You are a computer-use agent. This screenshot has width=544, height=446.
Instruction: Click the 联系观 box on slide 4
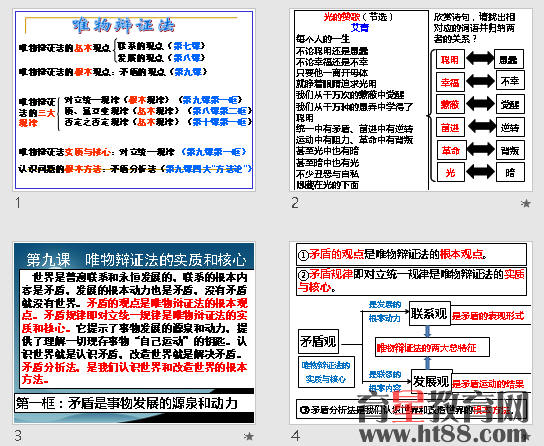tap(430, 314)
